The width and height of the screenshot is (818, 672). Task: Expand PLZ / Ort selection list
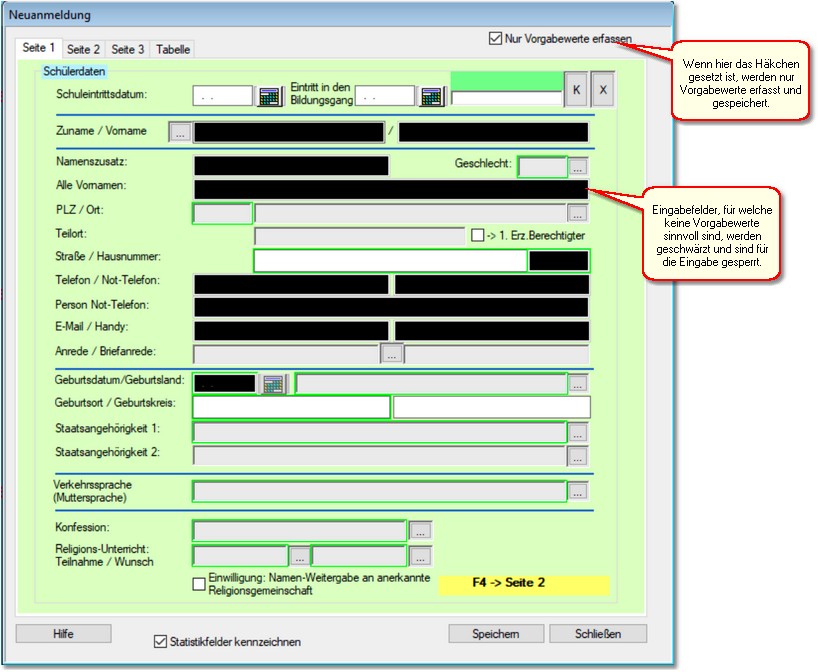tap(577, 213)
